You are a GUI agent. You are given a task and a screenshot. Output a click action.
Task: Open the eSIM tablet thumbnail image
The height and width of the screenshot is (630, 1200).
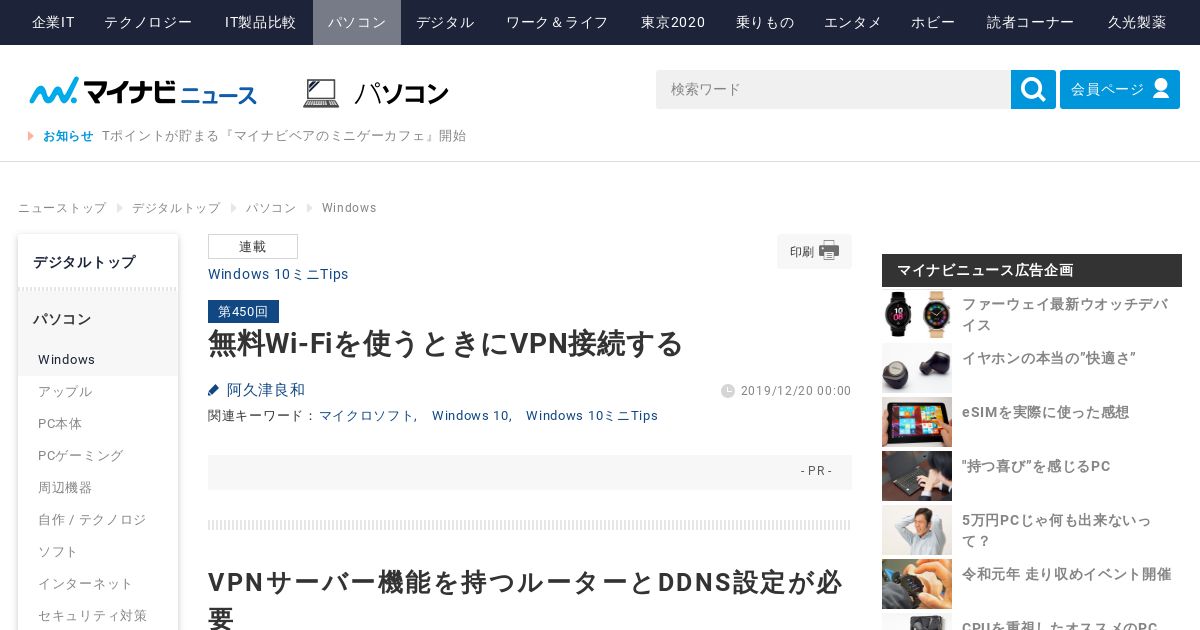coord(917,422)
